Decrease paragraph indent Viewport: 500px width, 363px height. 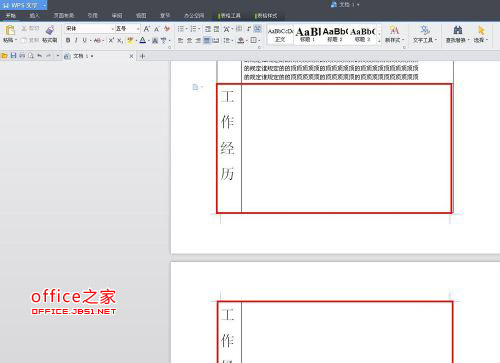tap(208, 29)
